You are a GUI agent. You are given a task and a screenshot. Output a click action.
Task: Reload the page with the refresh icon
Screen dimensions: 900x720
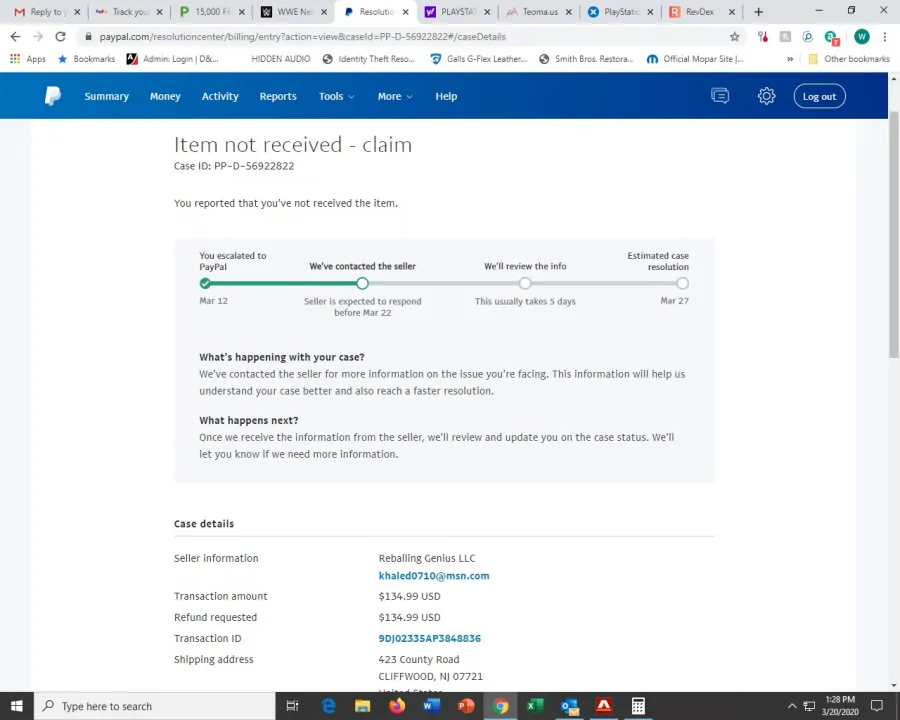(x=60, y=36)
